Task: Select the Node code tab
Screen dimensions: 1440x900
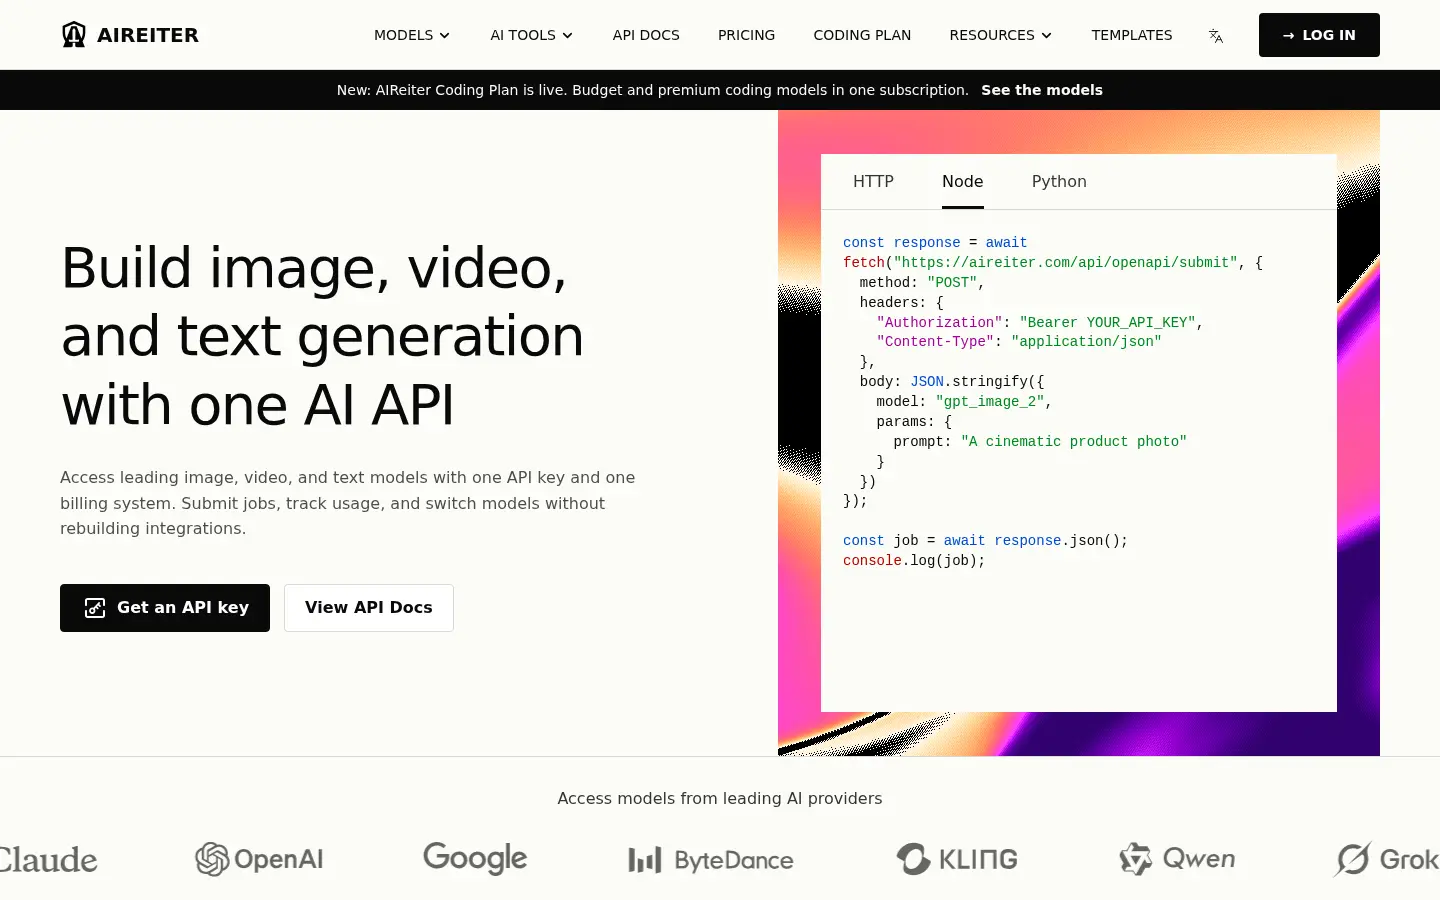Action: tap(963, 181)
